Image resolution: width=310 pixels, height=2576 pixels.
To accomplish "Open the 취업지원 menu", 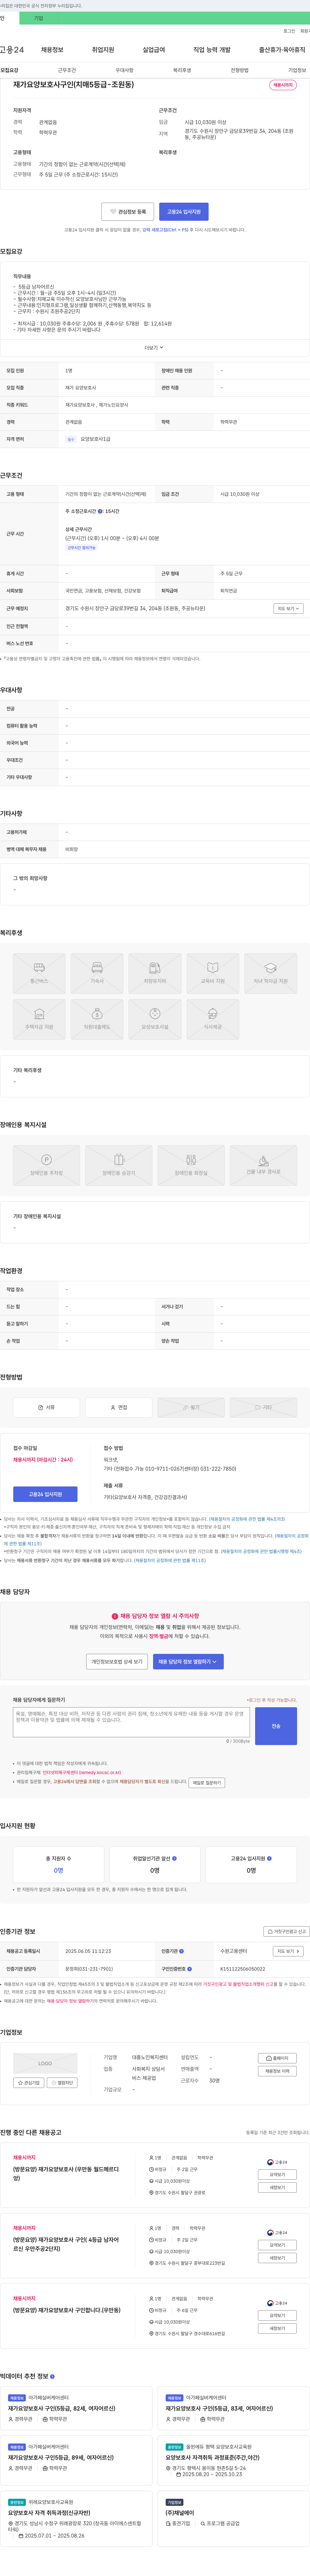I will pyautogui.click(x=103, y=50).
